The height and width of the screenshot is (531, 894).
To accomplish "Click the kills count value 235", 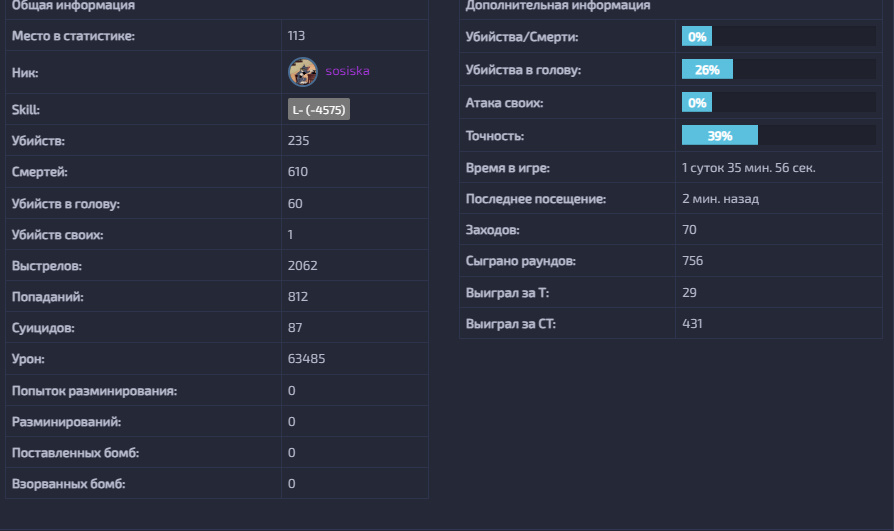I will (x=298, y=141).
